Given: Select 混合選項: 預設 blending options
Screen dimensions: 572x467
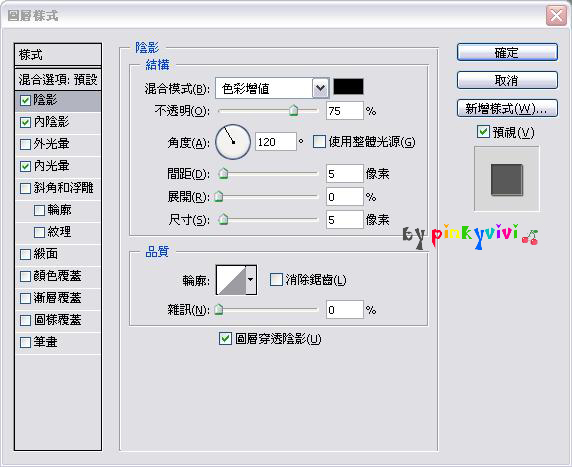Looking at the screenshot, I should tap(58, 79).
